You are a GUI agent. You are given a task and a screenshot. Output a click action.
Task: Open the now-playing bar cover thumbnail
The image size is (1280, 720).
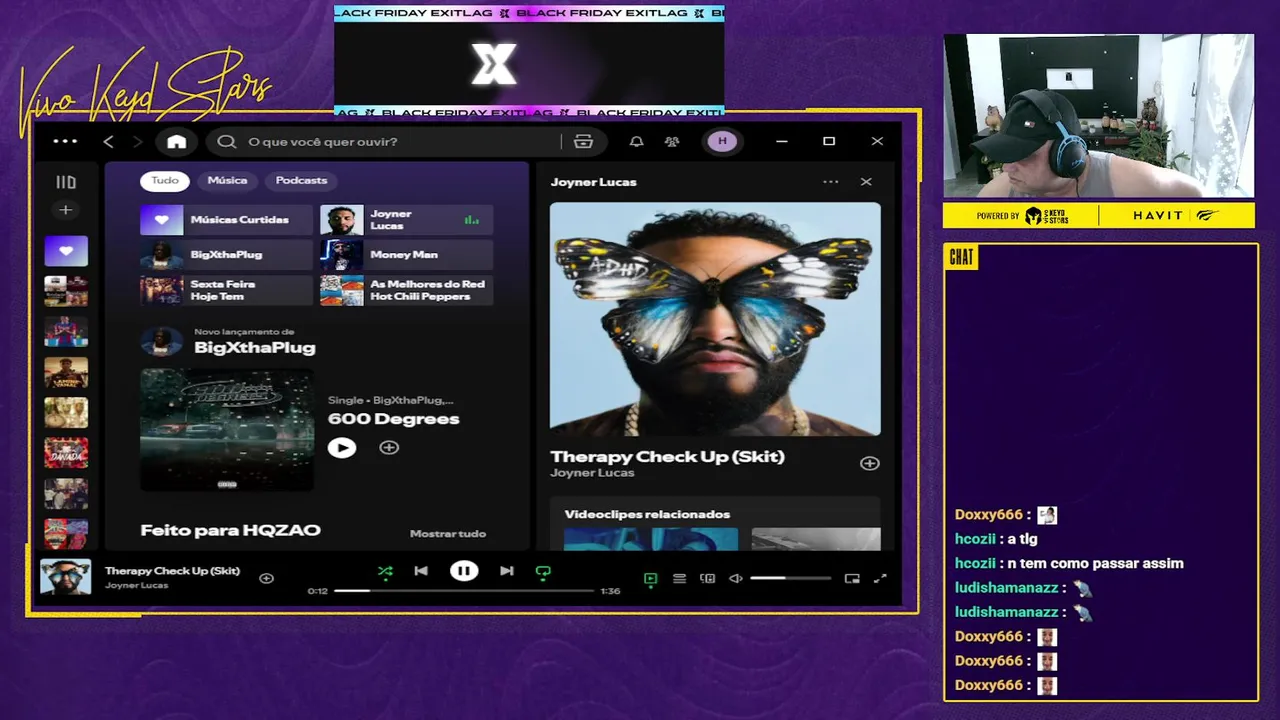coord(65,577)
